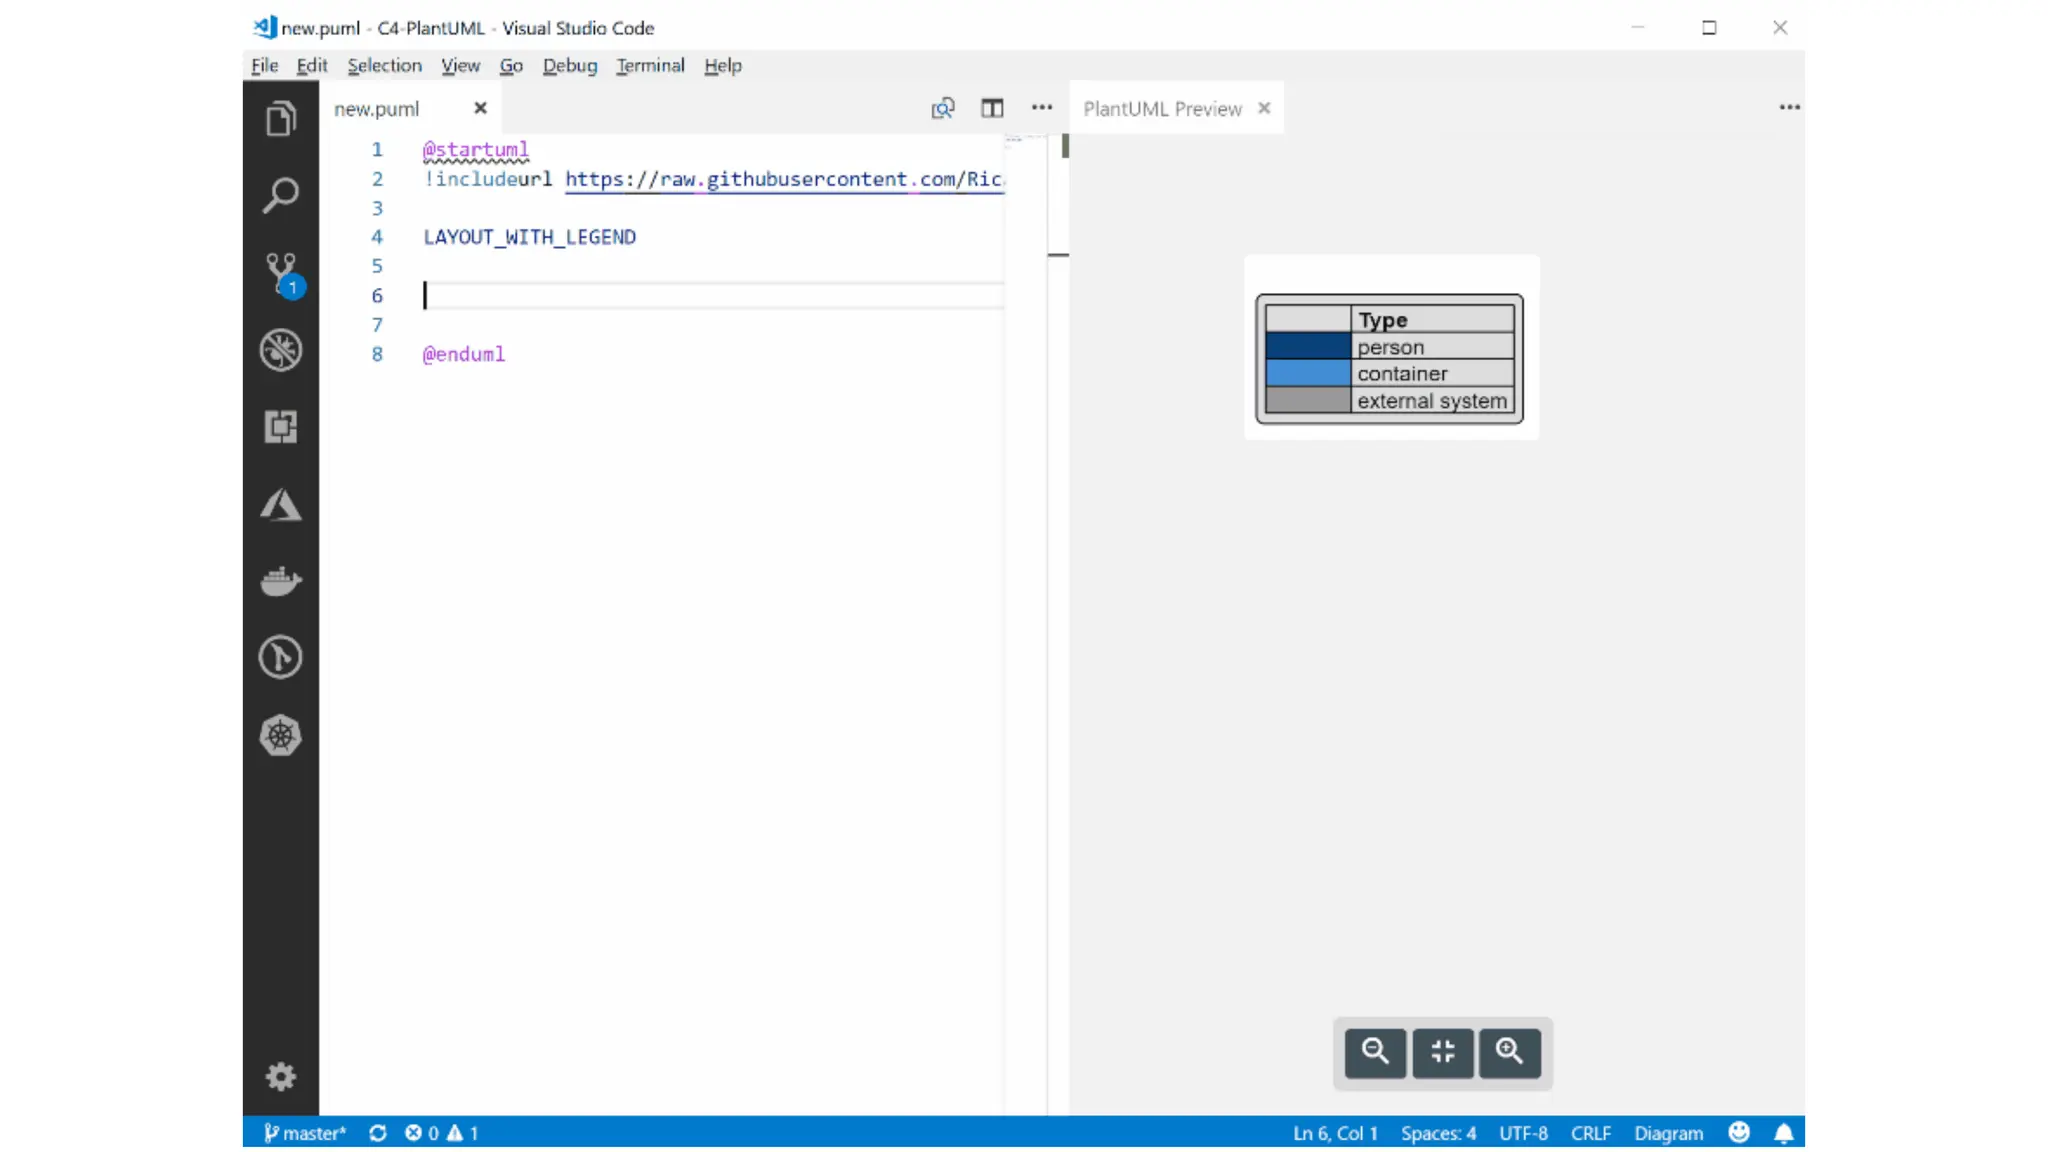Open Source Control view with badge

(281, 272)
